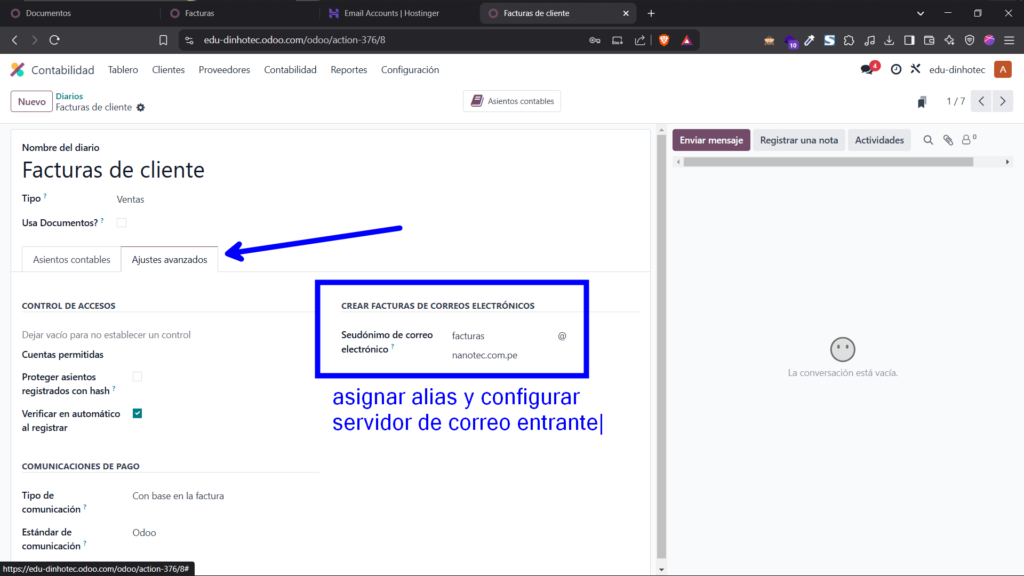The width and height of the screenshot is (1024, 576).
Task: Toggle browser sidebar panel icon
Action: tap(909, 40)
